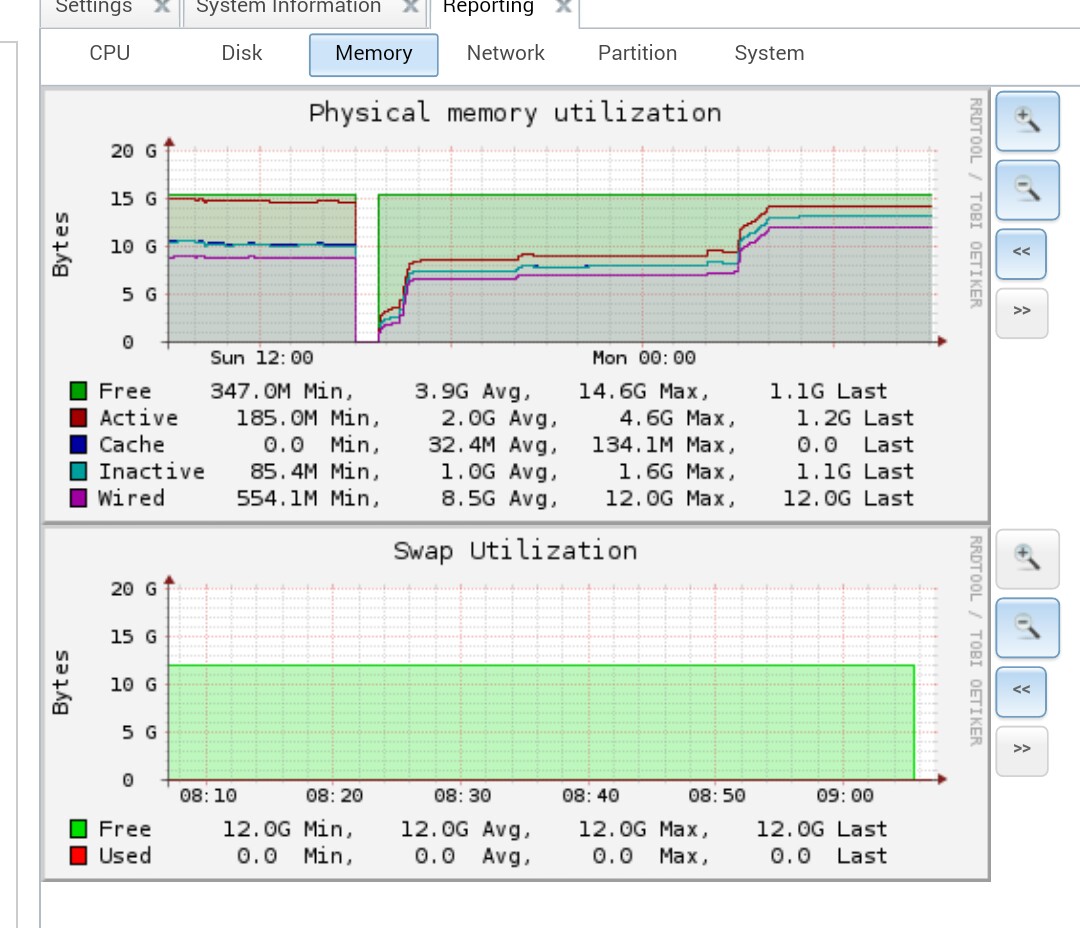Screen dimensions: 1080x928
Task: Switch to the Disk reporting tab
Action: [x=242, y=53]
